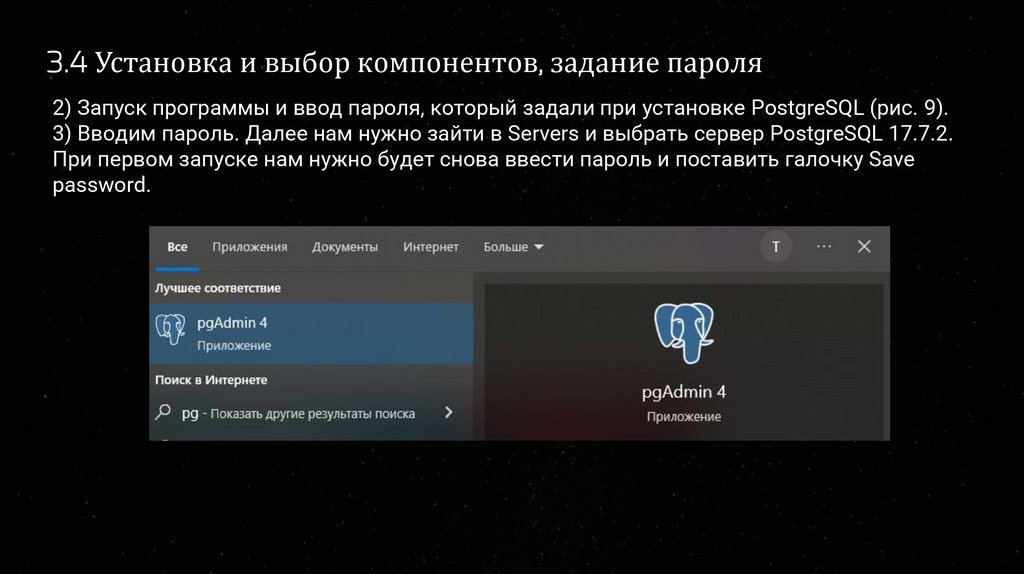Click the Лучшее соответствие heading
The width and height of the screenshot is (1024, 574).
coord(218,288)
